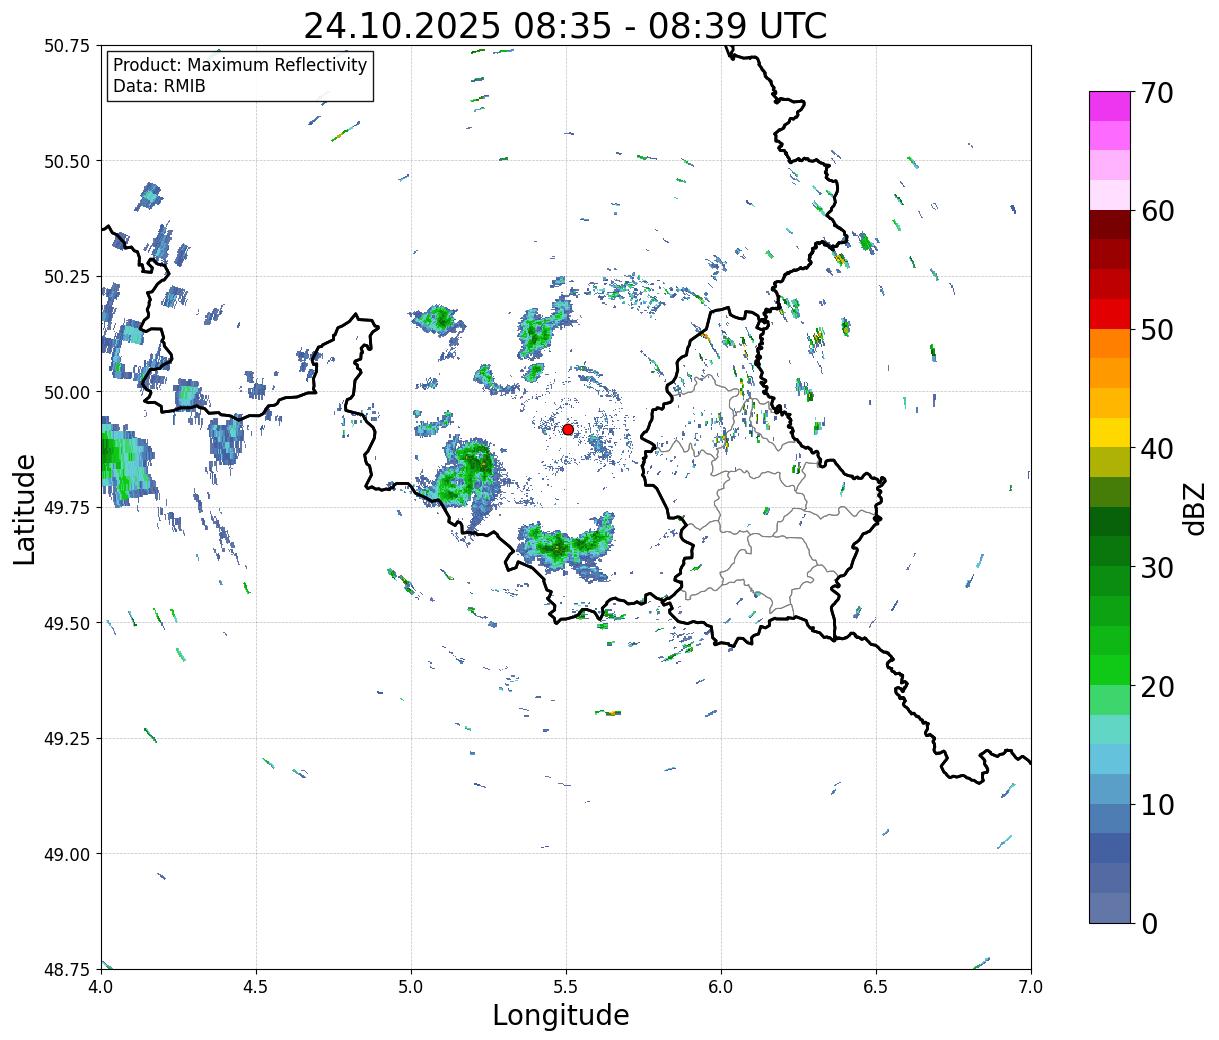The width and height of the screenshot is (1219, 1040).
Task: Click the 'Latitude' axis label
Action: coord(25,508)
